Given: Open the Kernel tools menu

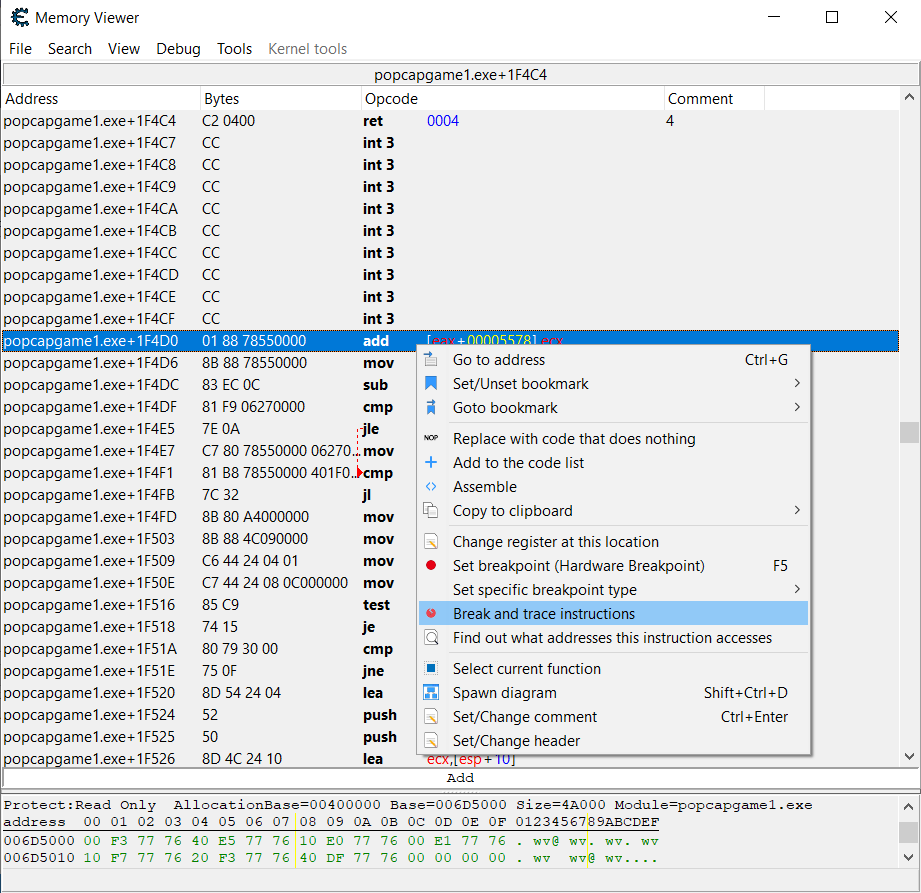Looking at the screenshot, I should 308,49.
